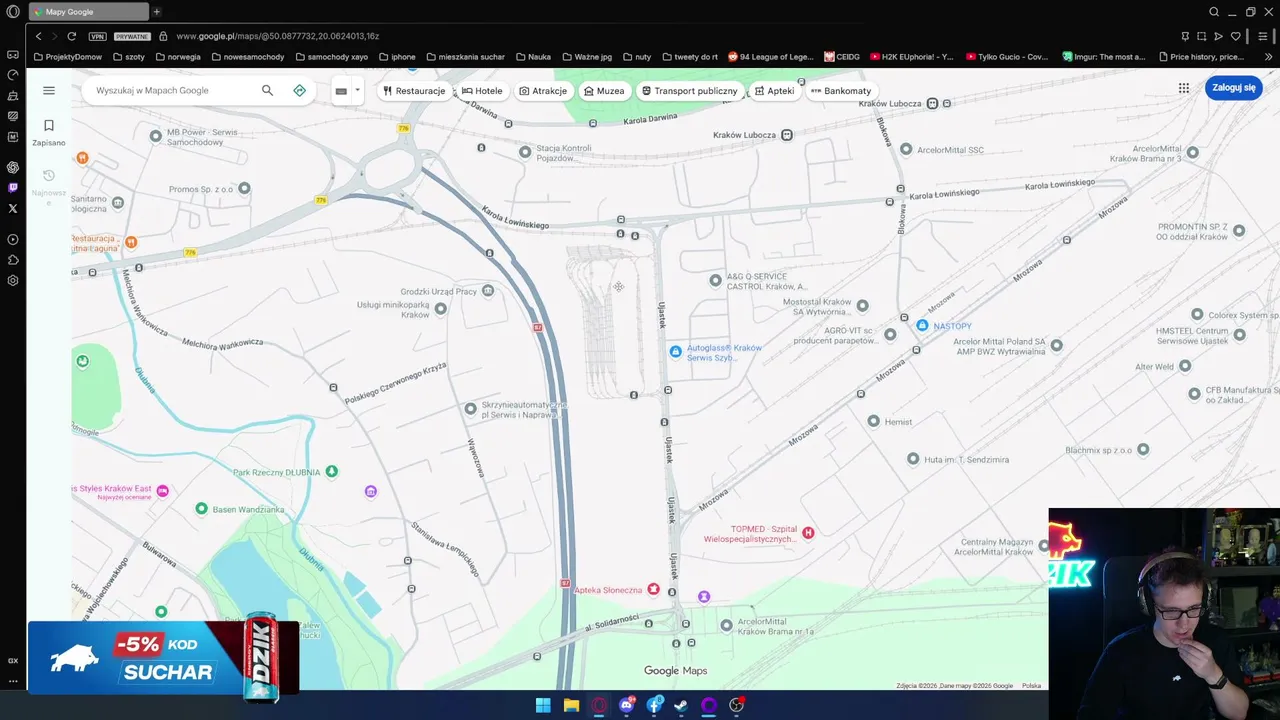Open the ChatGPT sidebar icon

pyautogui.click(x=13, y=167)
